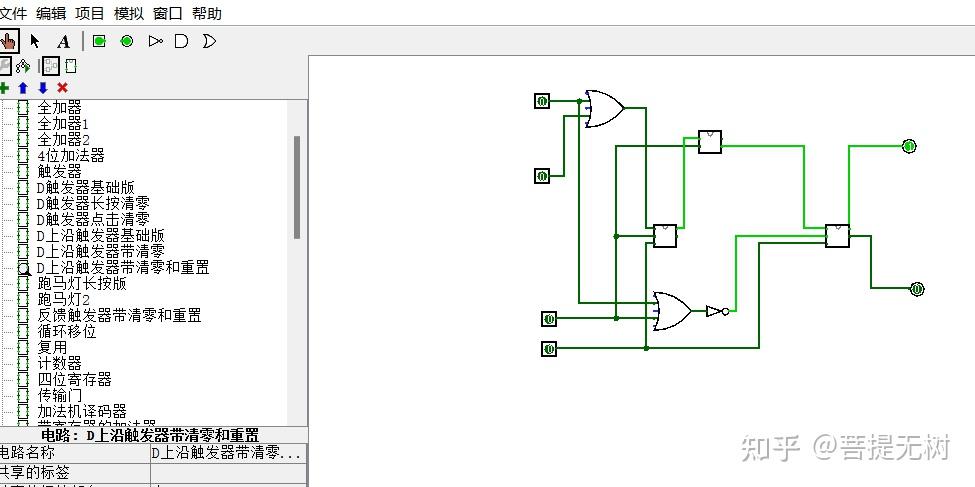Screen dimensions: 975x487
Task: Open the 模拟 menu
Action: click(129, 13)
